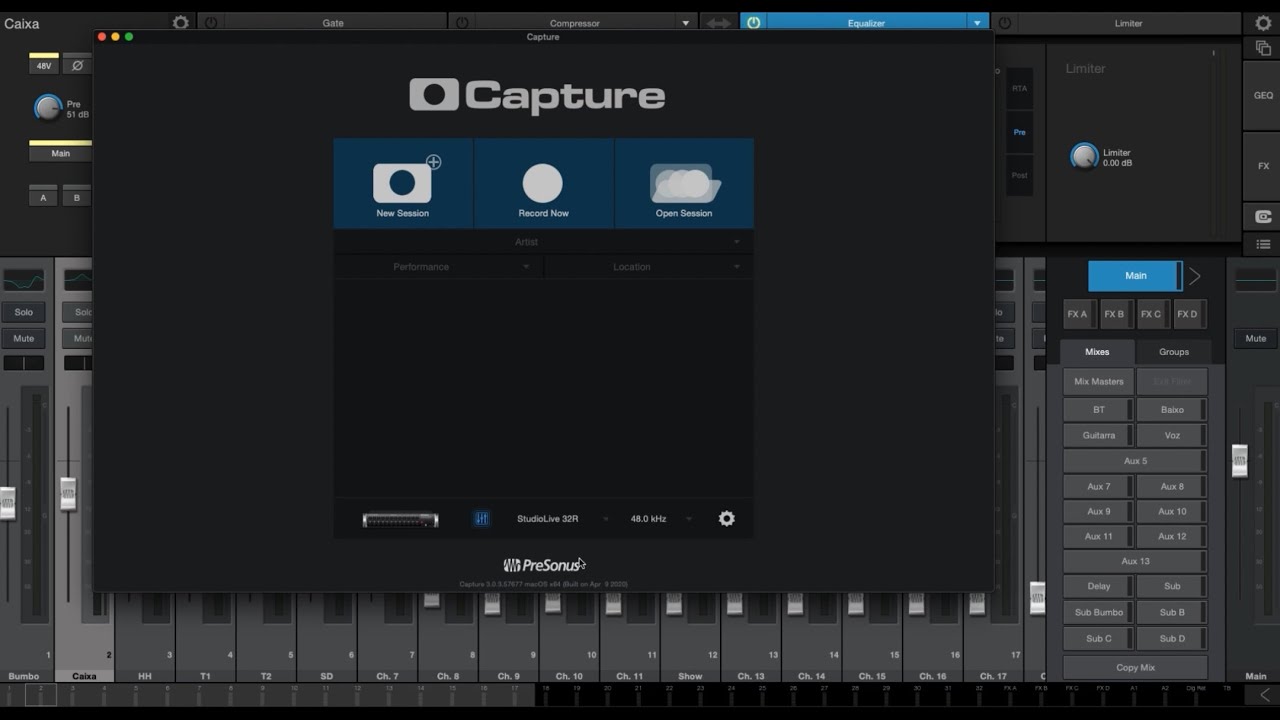Click the Copy Mix button

(x=1135, y=667)
